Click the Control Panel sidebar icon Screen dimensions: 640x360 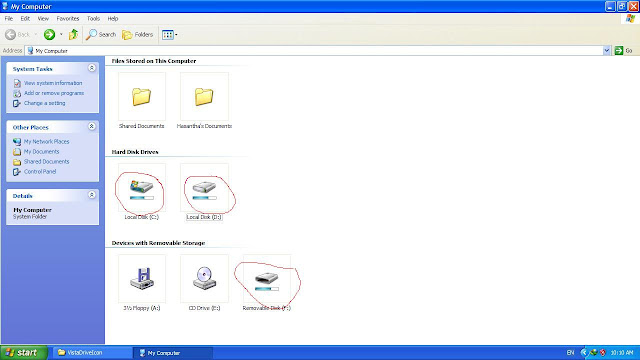pyautogui.click(x=17, y=172)
